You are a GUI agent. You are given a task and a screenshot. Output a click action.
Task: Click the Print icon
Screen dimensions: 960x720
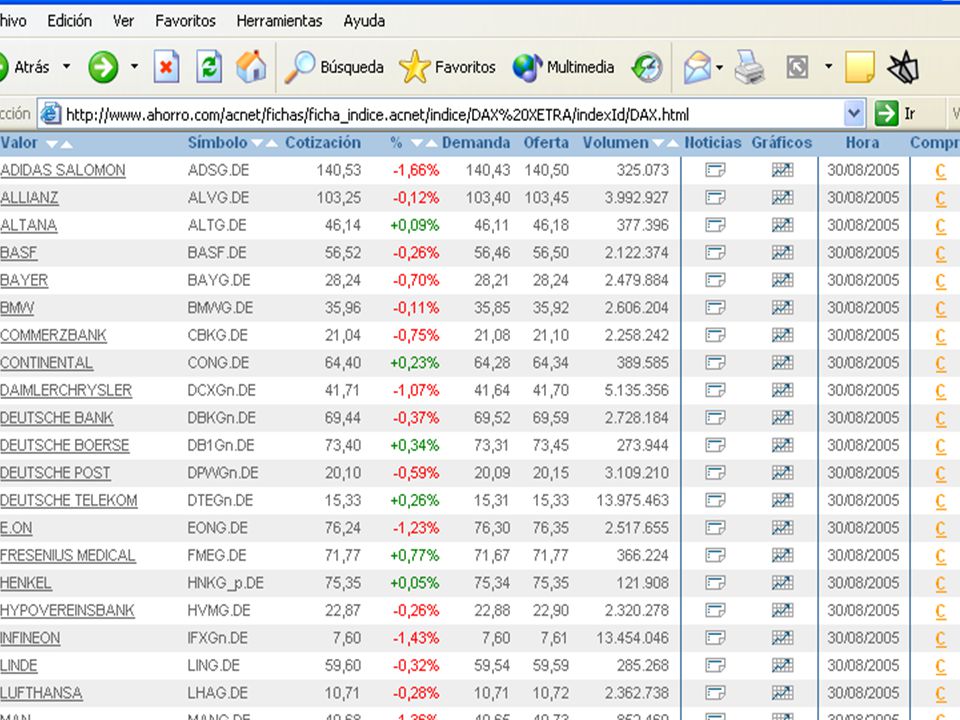click(x=749, y=67)
